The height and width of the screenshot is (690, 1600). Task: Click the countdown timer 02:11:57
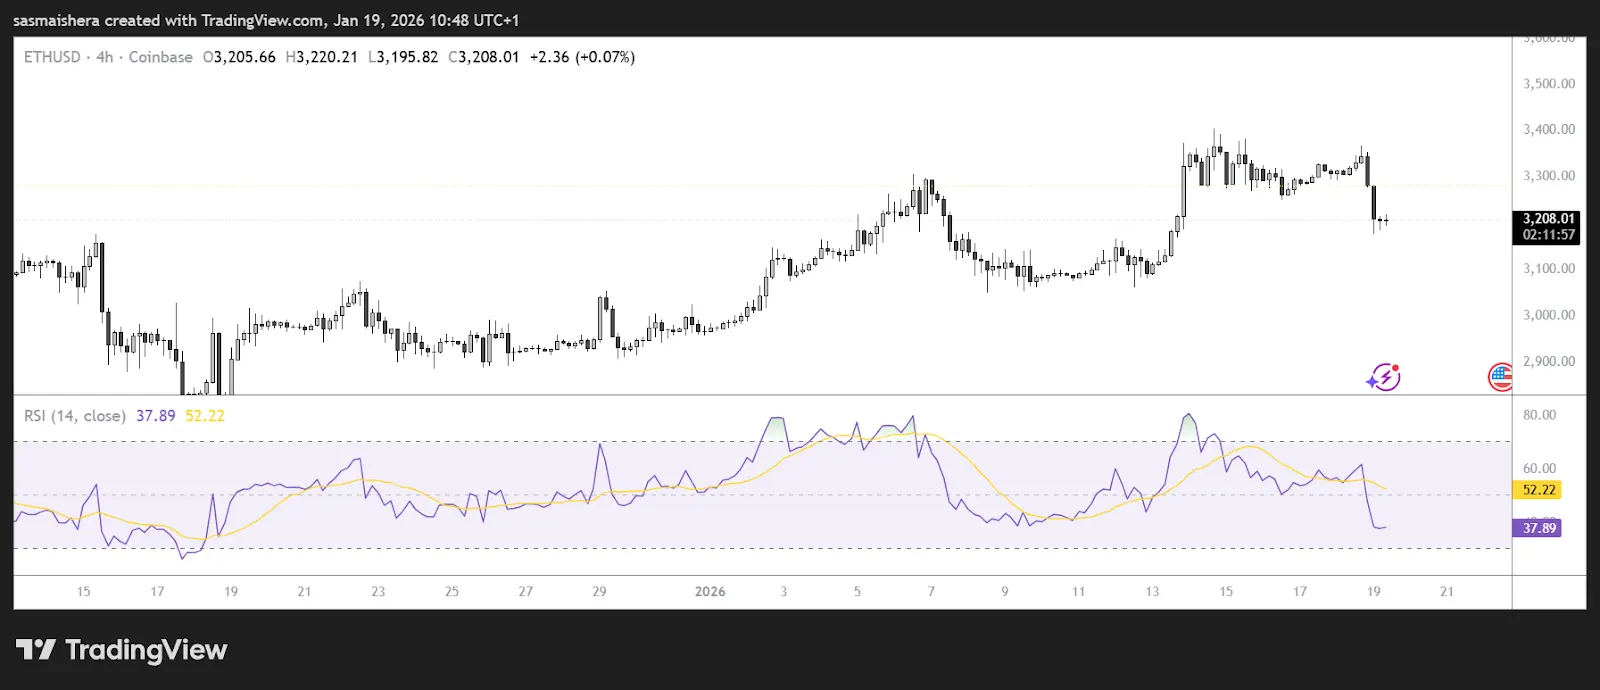click(1548, 235)
